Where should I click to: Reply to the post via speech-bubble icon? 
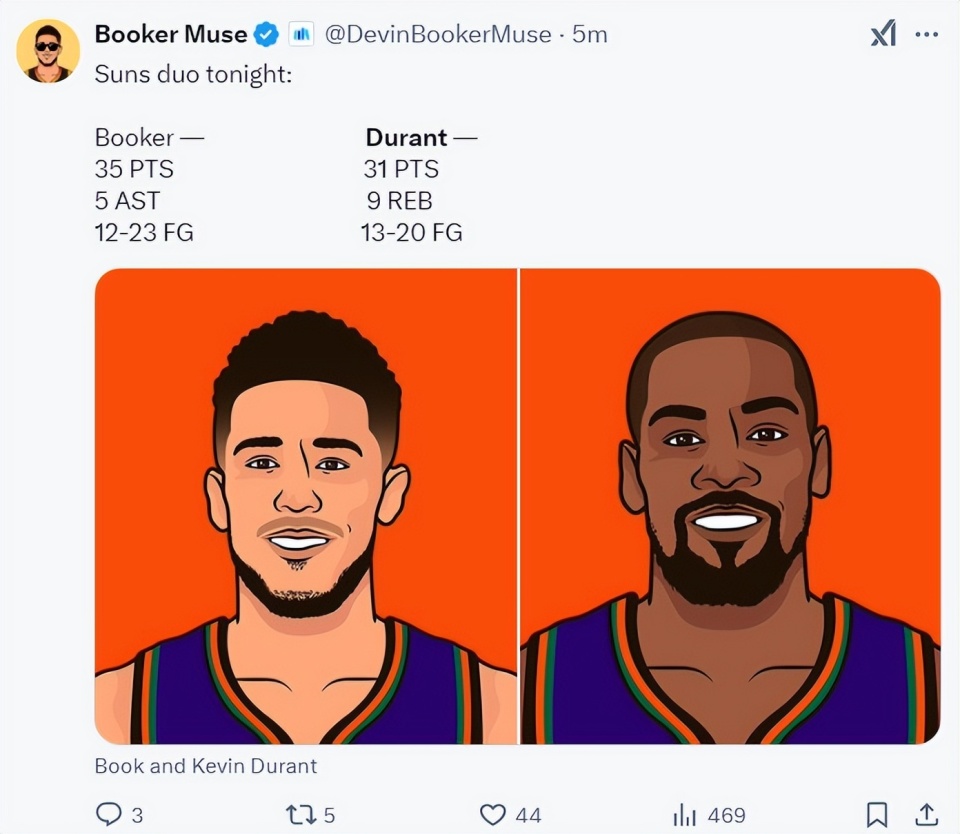tap(109, 815)
